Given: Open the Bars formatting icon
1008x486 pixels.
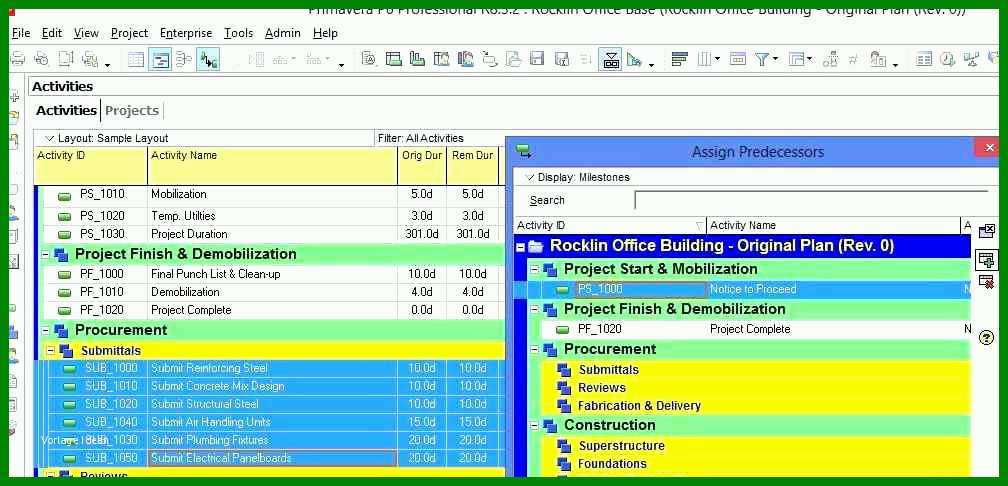Looking at the screenshot, I should pos(680,60).
